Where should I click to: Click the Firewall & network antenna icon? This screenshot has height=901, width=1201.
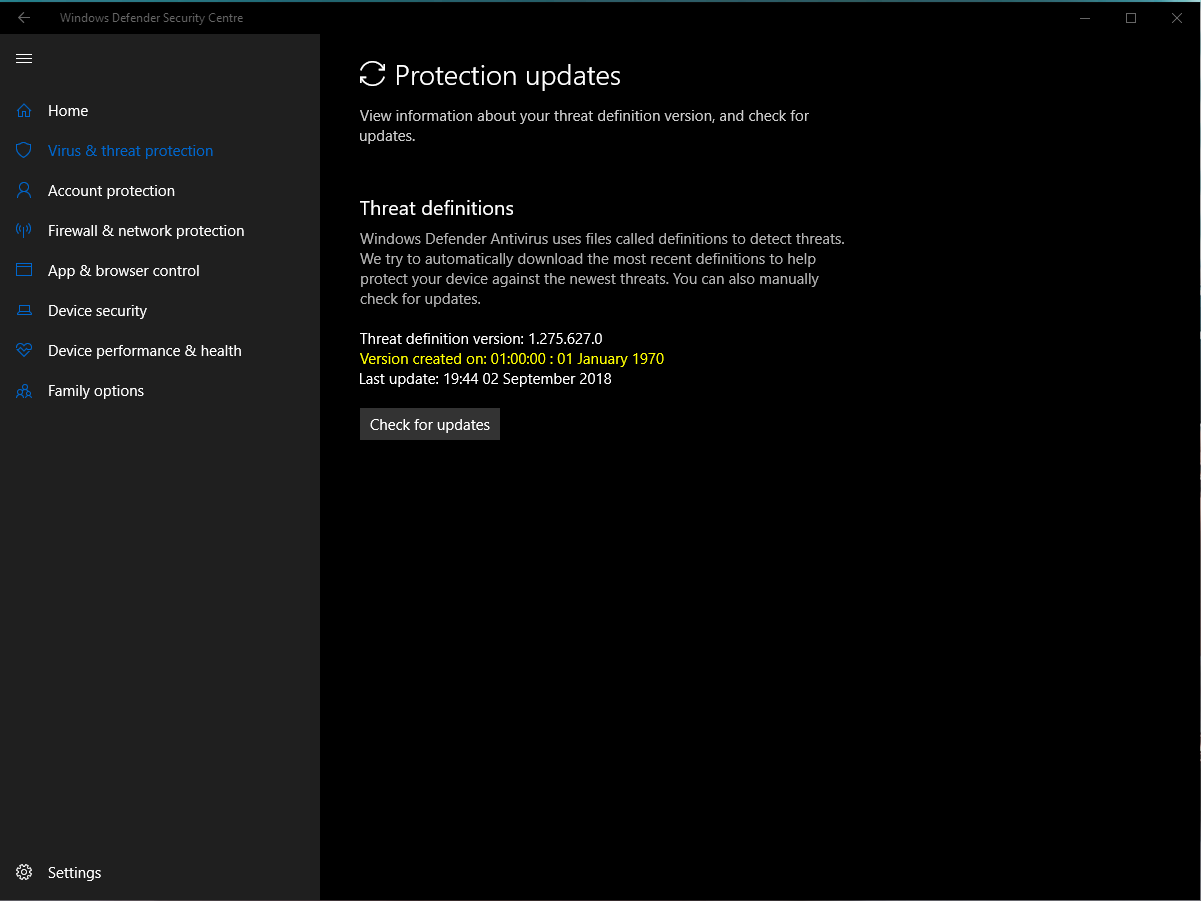pyautogui.click(x=24, y=231)
